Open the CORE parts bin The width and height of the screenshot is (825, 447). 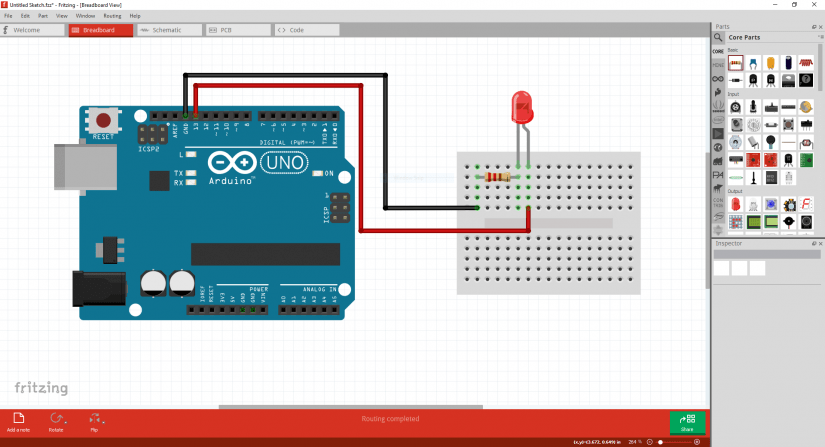(718, 52)
